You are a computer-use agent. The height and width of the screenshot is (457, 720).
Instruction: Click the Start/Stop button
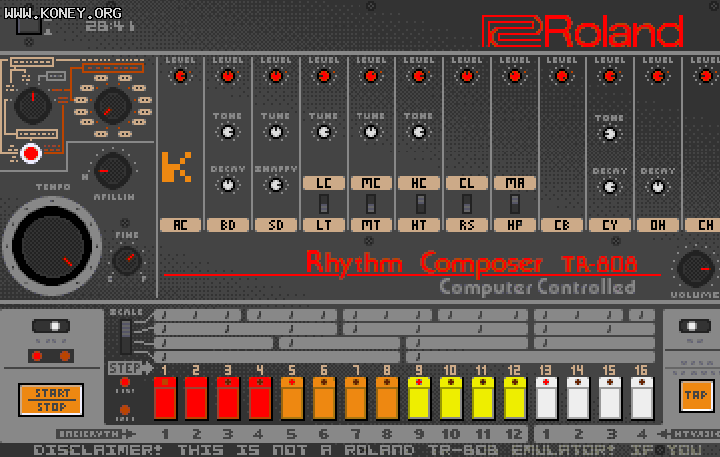tap(51, 400)
